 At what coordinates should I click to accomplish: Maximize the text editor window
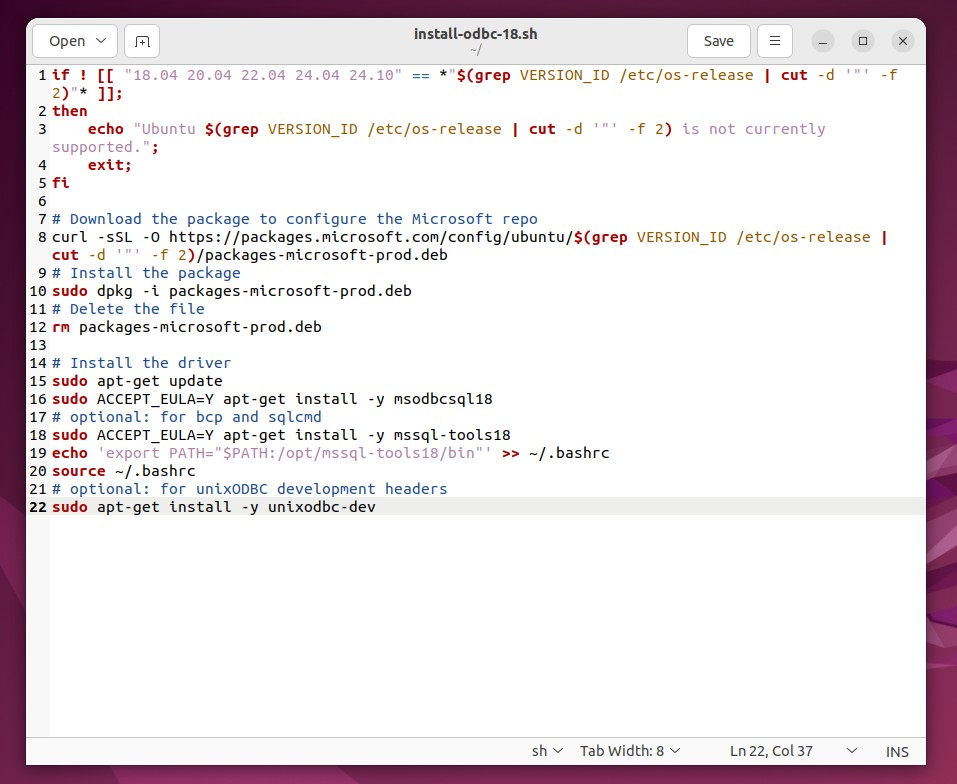862,41
